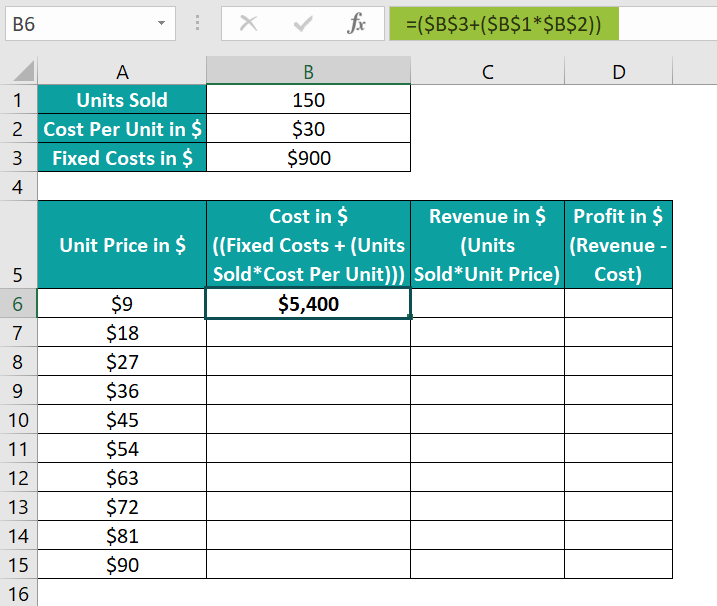
Task: Select row 4 header
Action: [18, 187]
